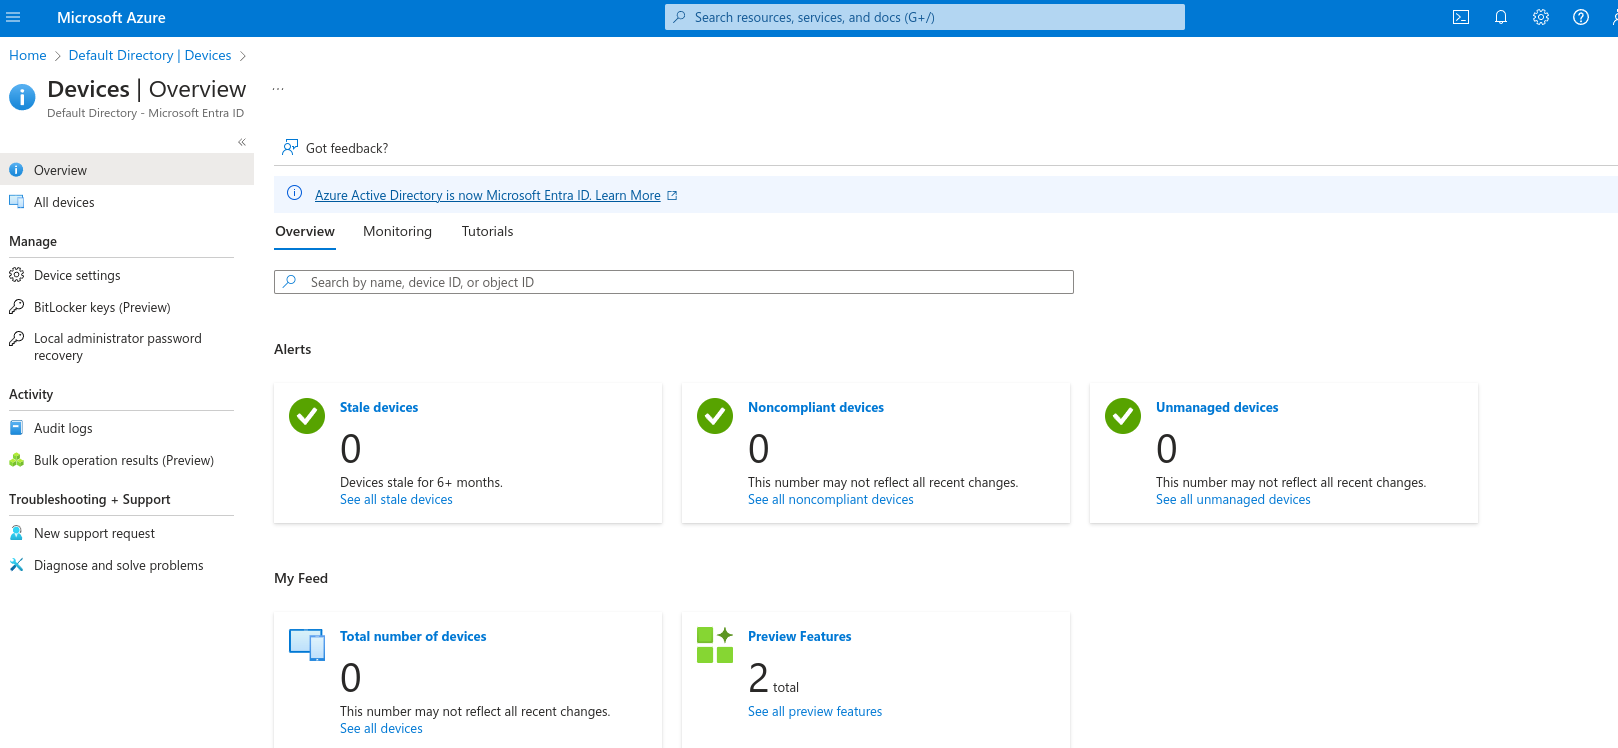Collapse the left sidebar menu
This screenshot has width=1618, height=748.
pos(242,142)
